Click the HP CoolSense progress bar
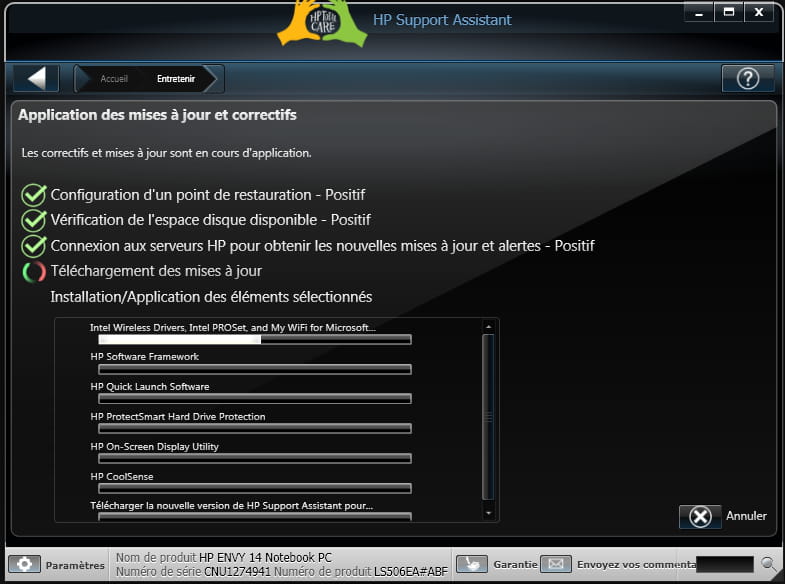This screenshot has height=584, width=785. click(x=255, y=488)
